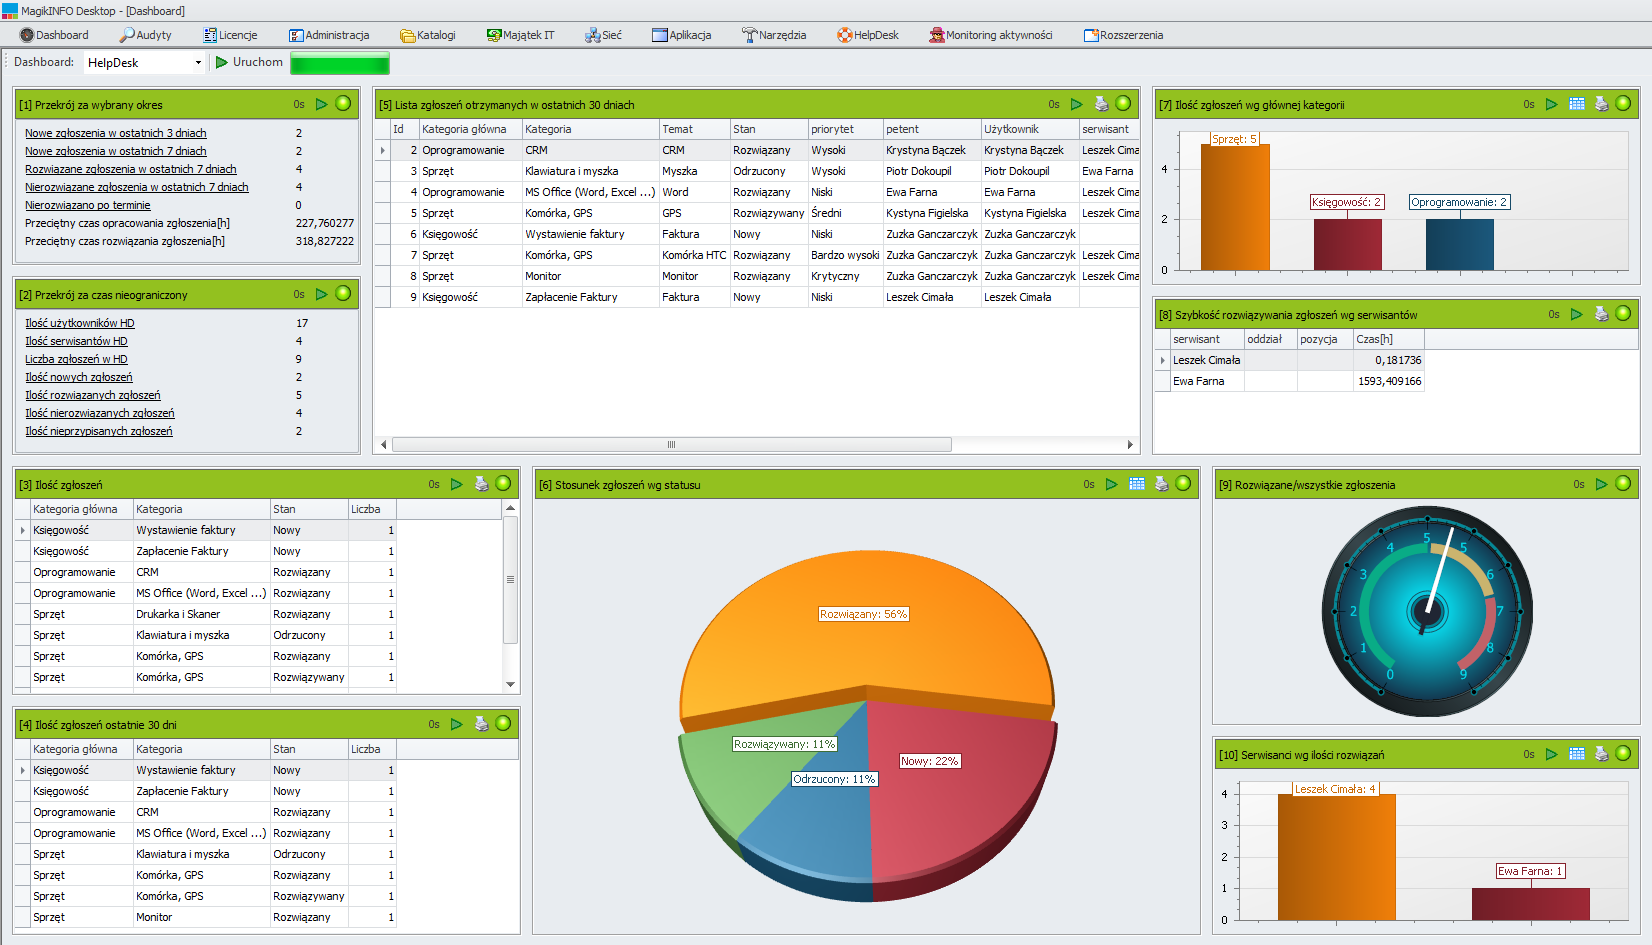
Task: Toggle the green status light on panel [2]
Action: click(343, 294)
